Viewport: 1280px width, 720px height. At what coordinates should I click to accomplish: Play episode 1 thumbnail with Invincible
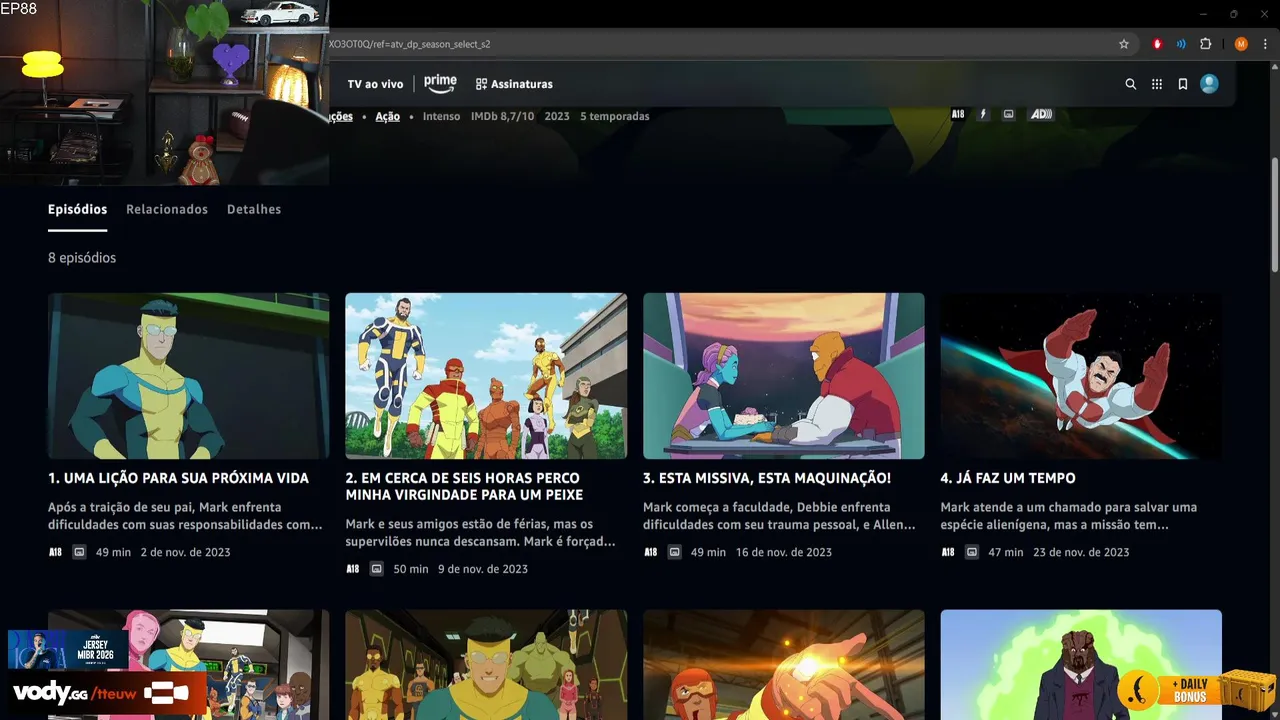coord(188,376)
